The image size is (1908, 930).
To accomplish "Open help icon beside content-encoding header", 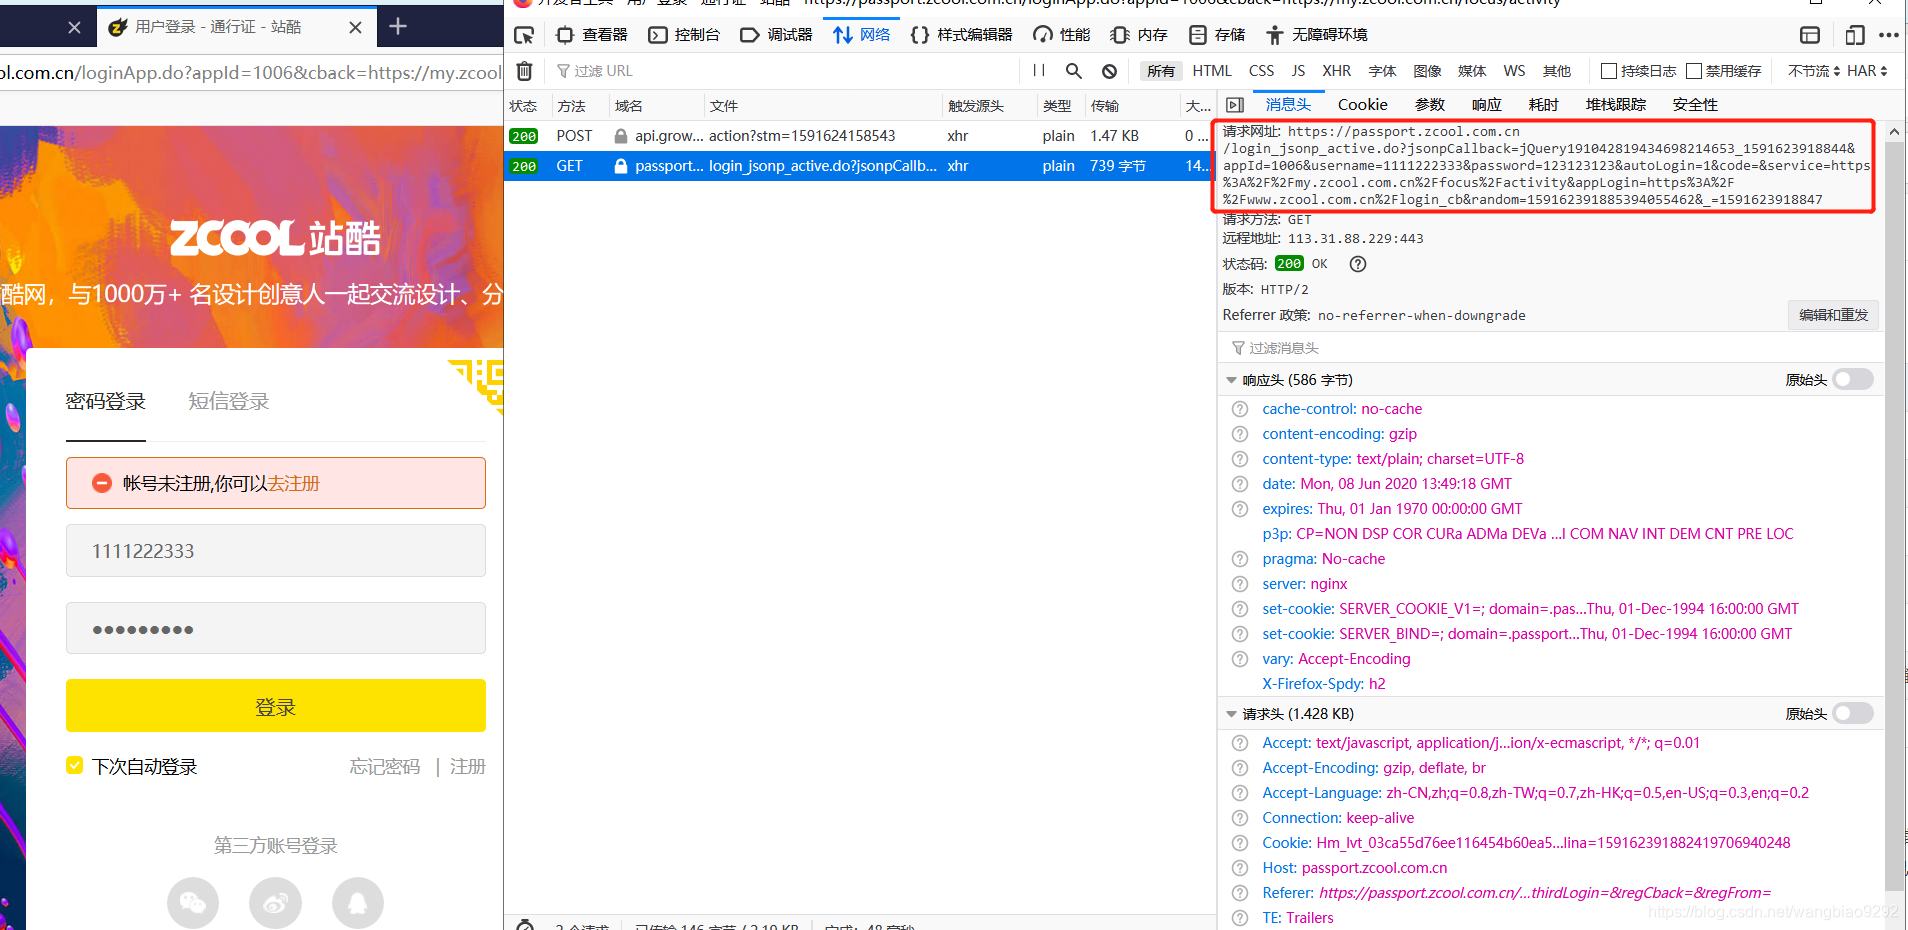I will (x=1240, y=434).
